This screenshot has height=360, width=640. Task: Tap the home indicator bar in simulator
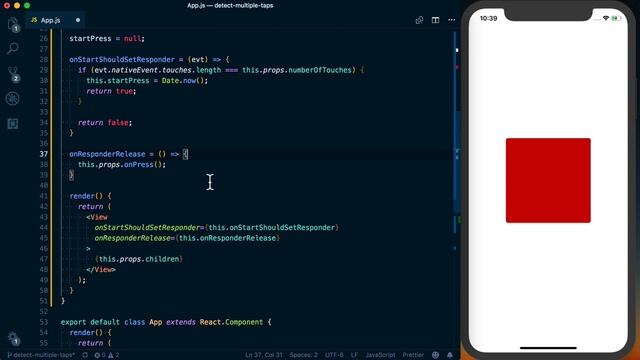click(548, 348)
